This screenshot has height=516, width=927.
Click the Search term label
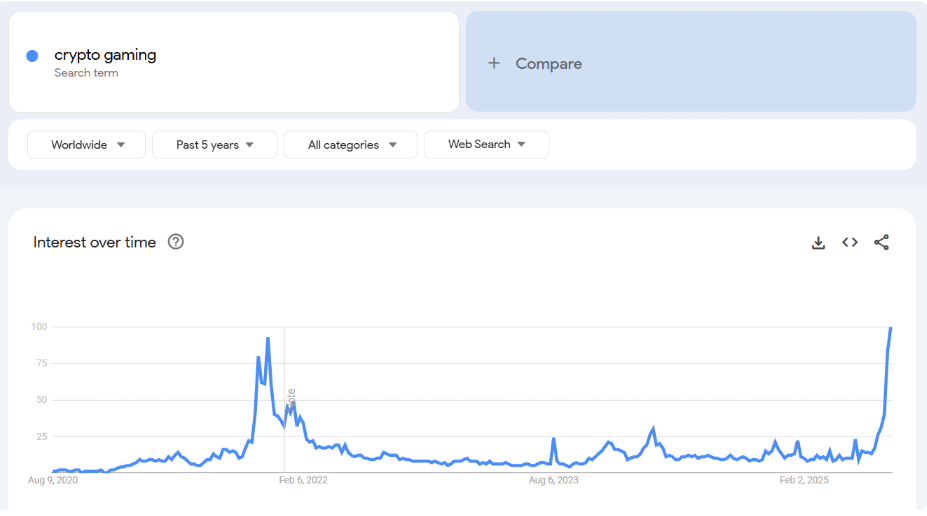tap(86, 73)
